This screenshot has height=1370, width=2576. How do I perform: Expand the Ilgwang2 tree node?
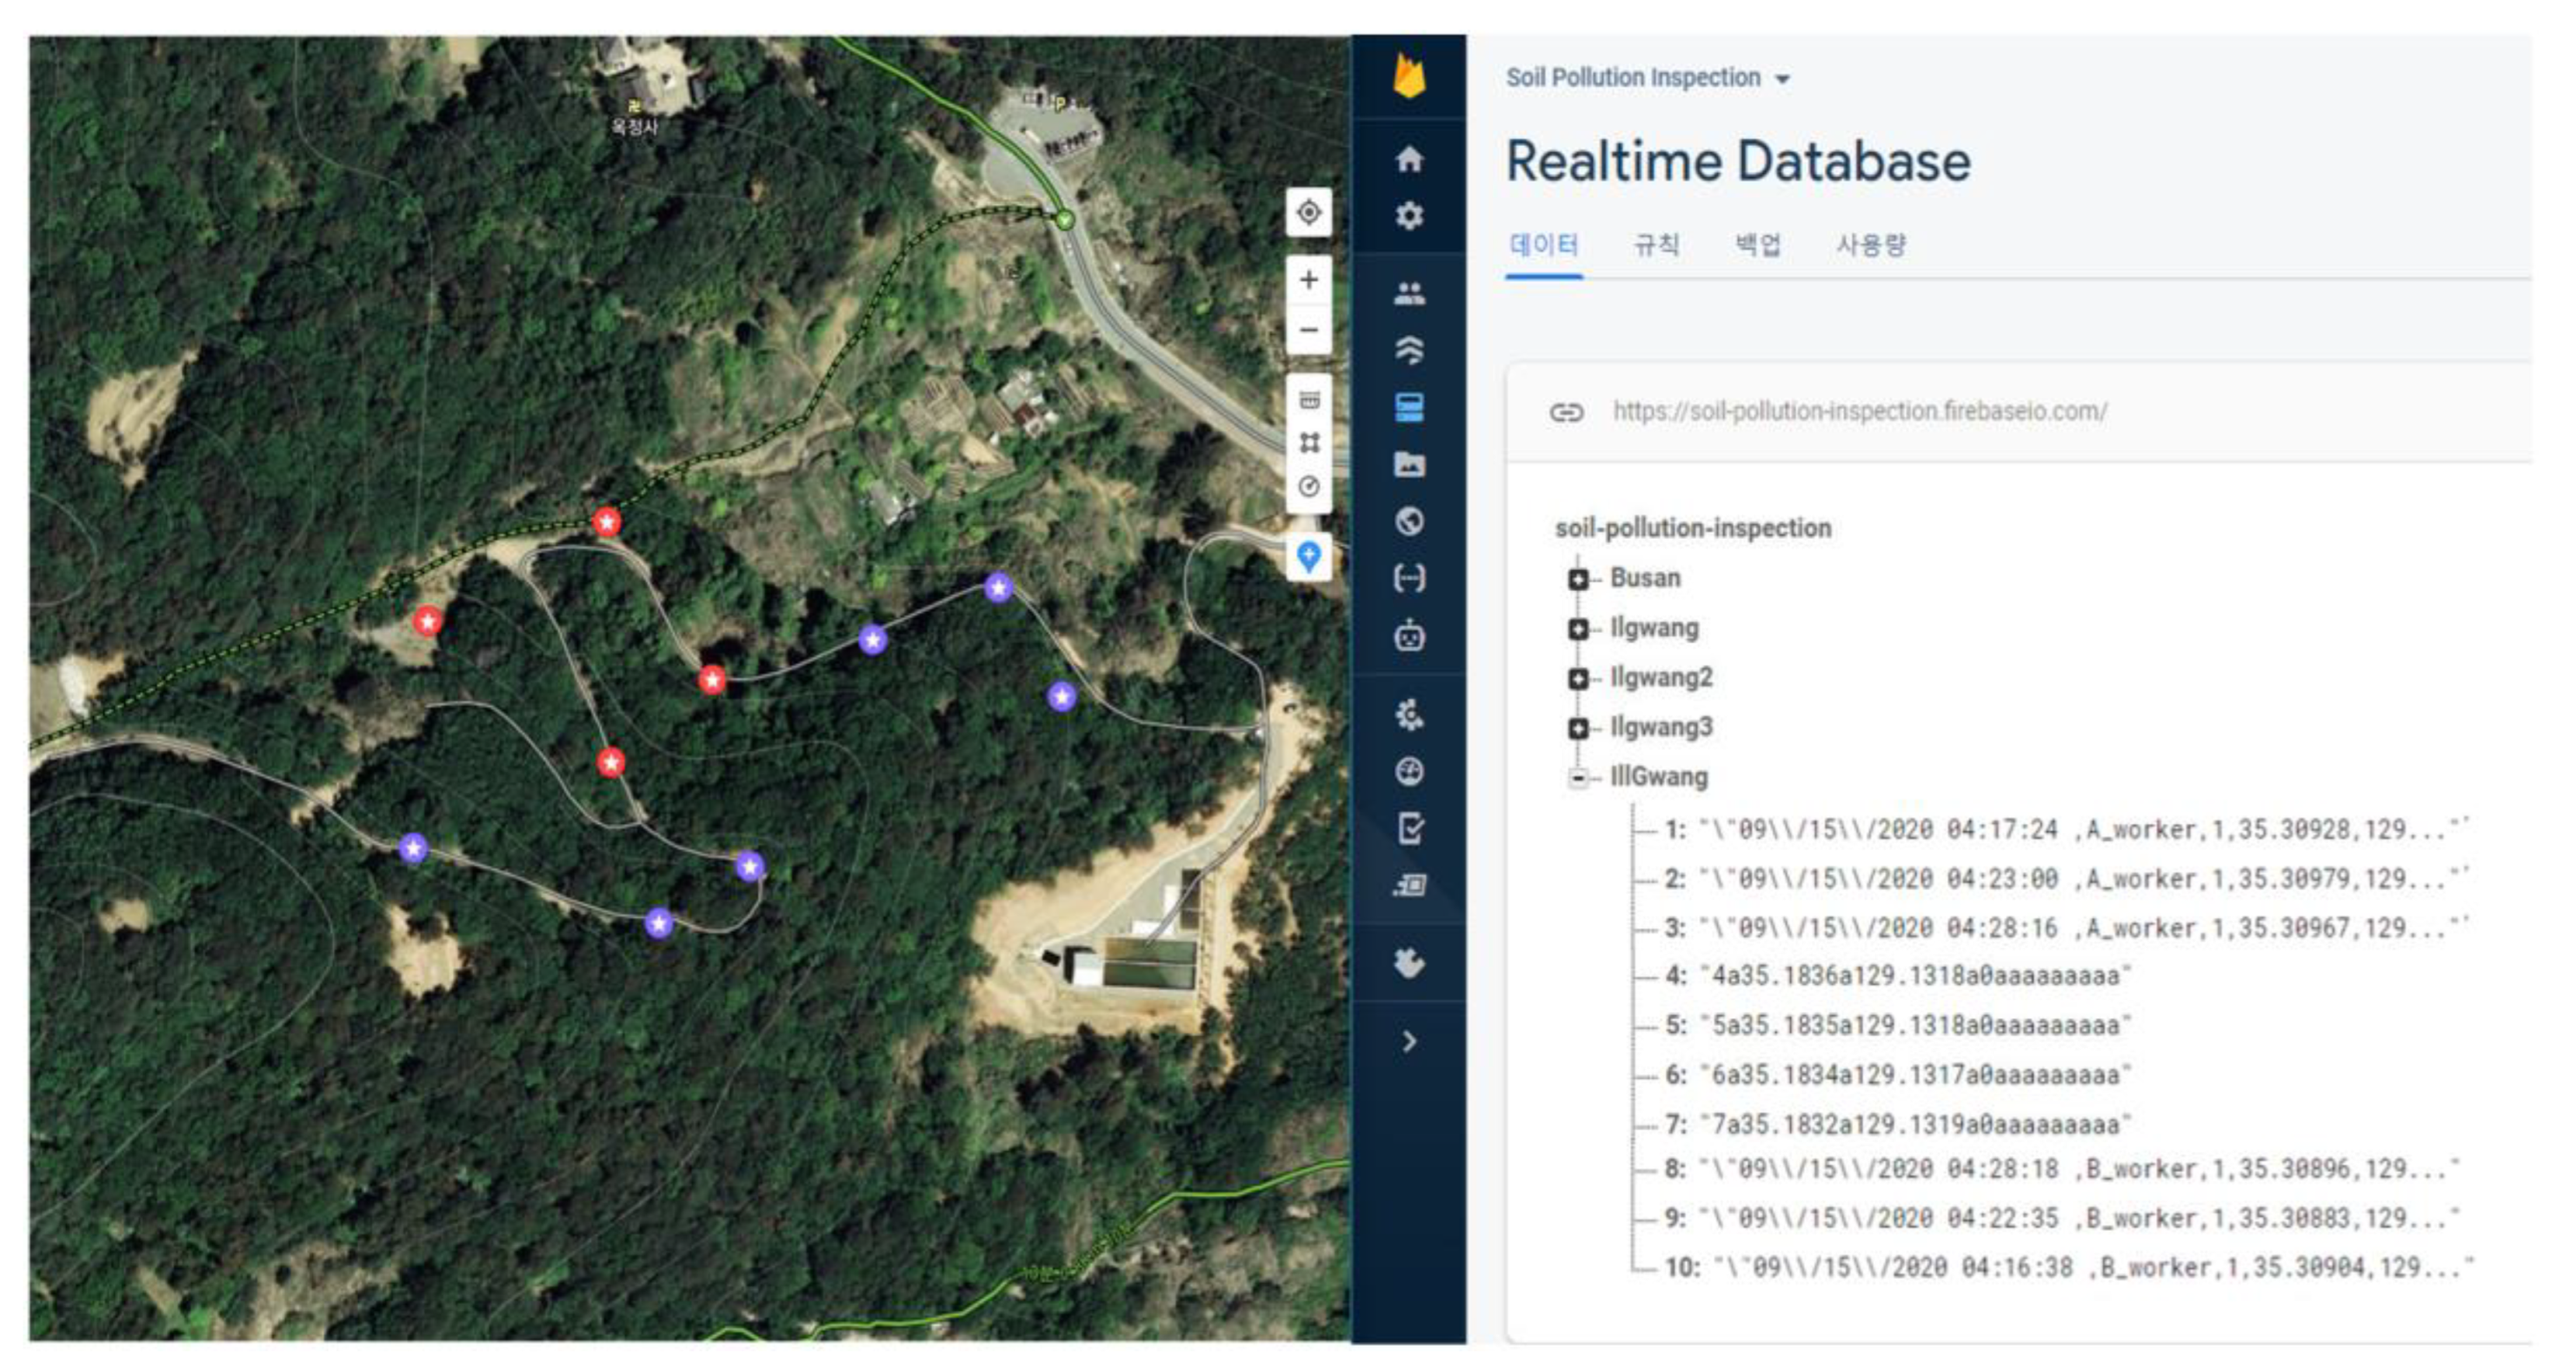tap(1578, 679)
